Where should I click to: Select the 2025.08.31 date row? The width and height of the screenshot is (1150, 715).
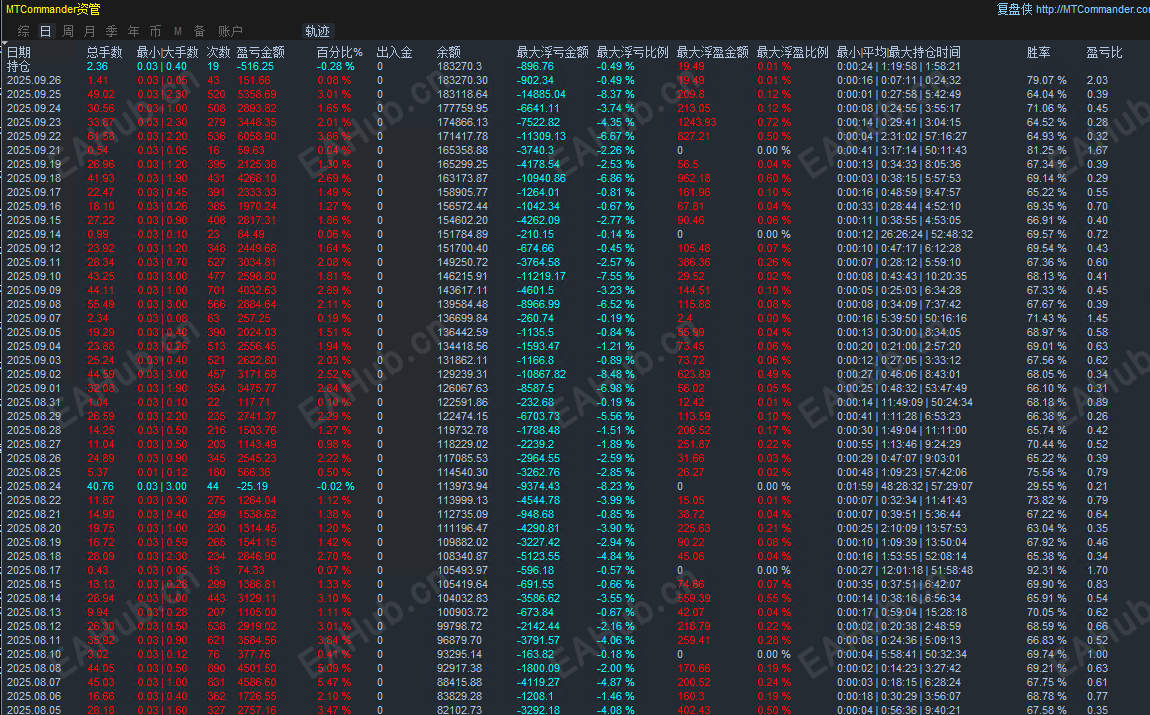coord(575,402)
